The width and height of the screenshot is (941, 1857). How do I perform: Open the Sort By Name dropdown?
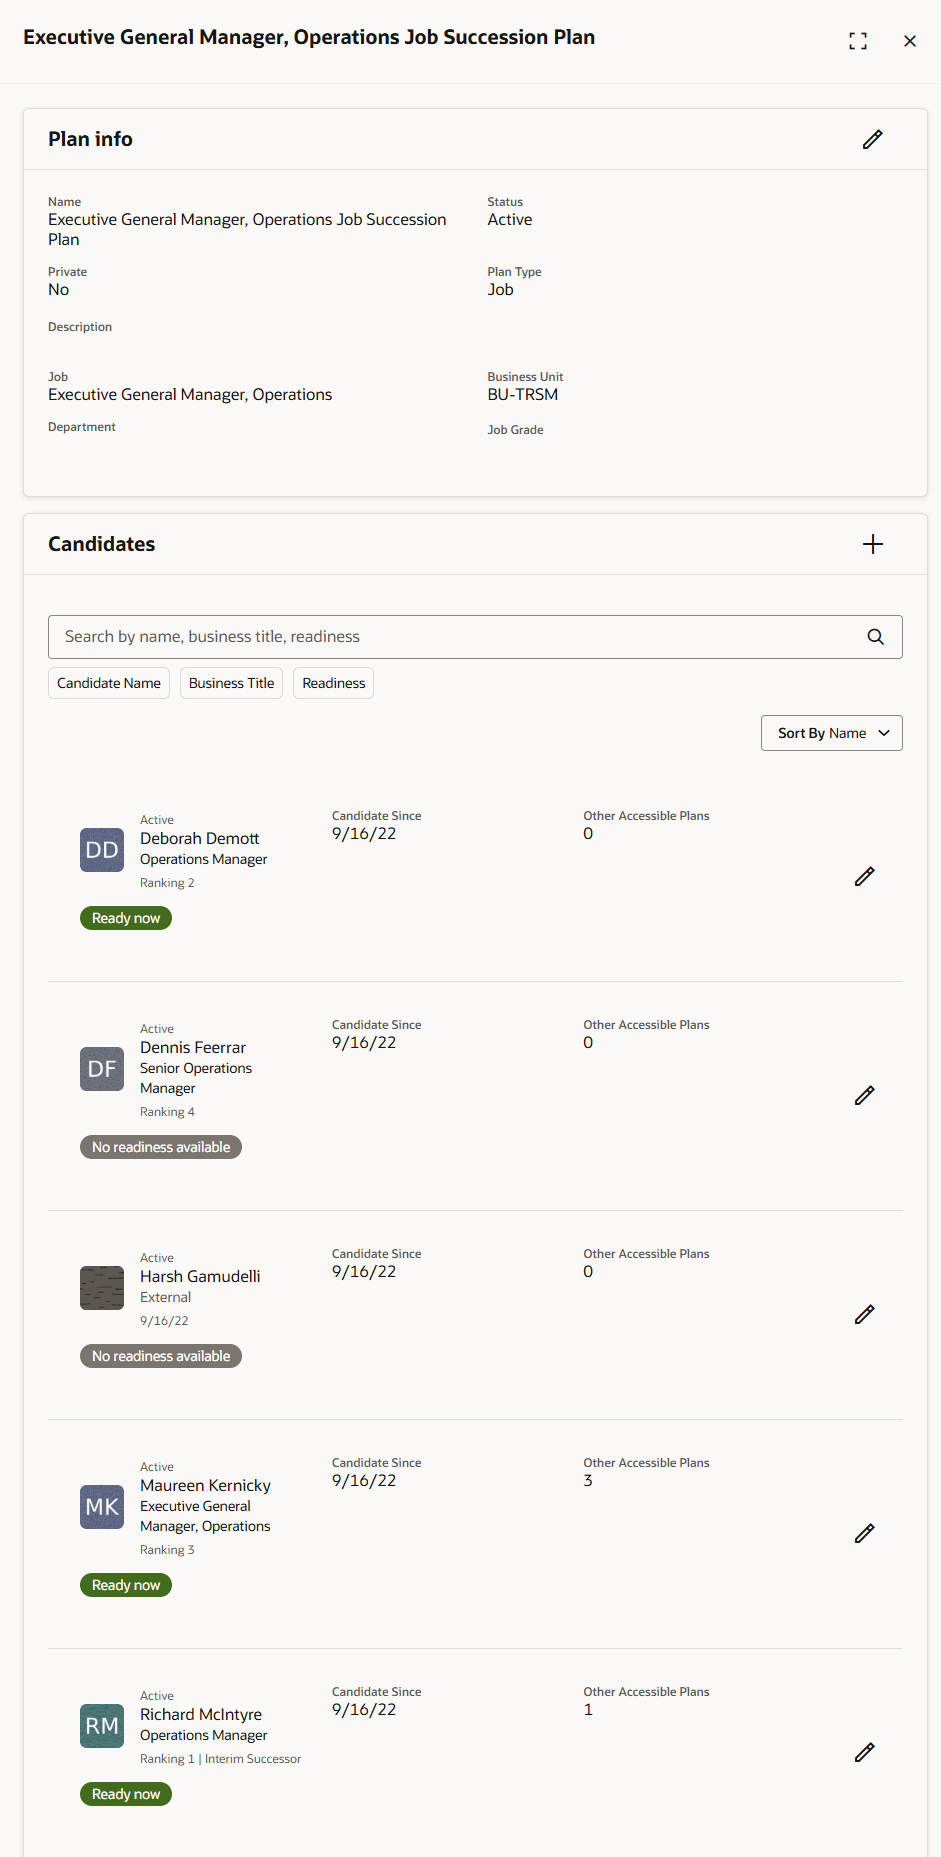(831, 733)
